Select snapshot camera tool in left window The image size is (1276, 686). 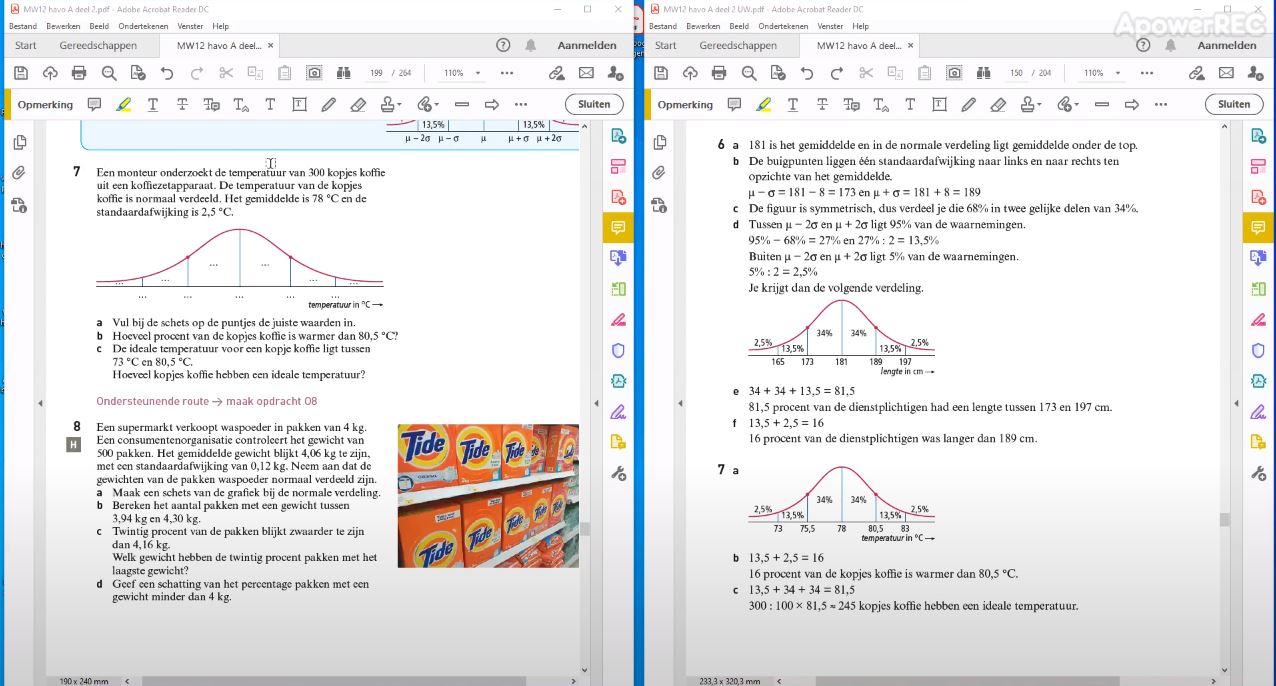pos(314,73)
